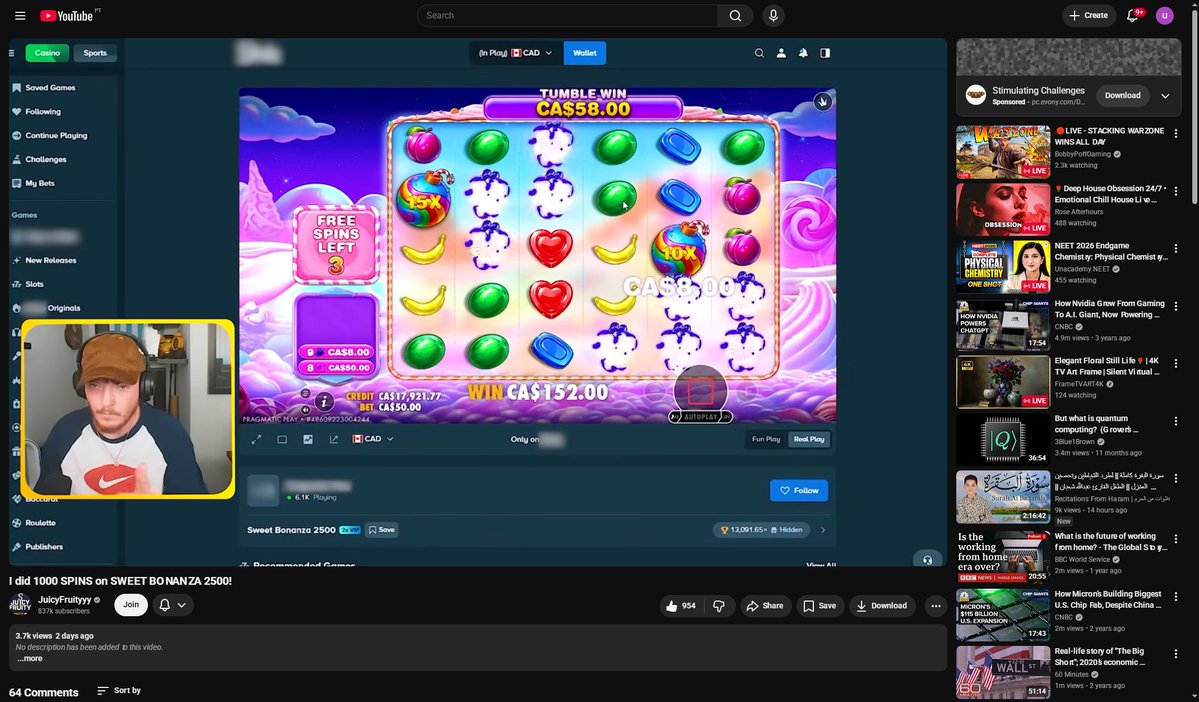Viewport: 1199px width, 702px height.
Task: Open the casino profile person icon
Action: click(781, 53)
